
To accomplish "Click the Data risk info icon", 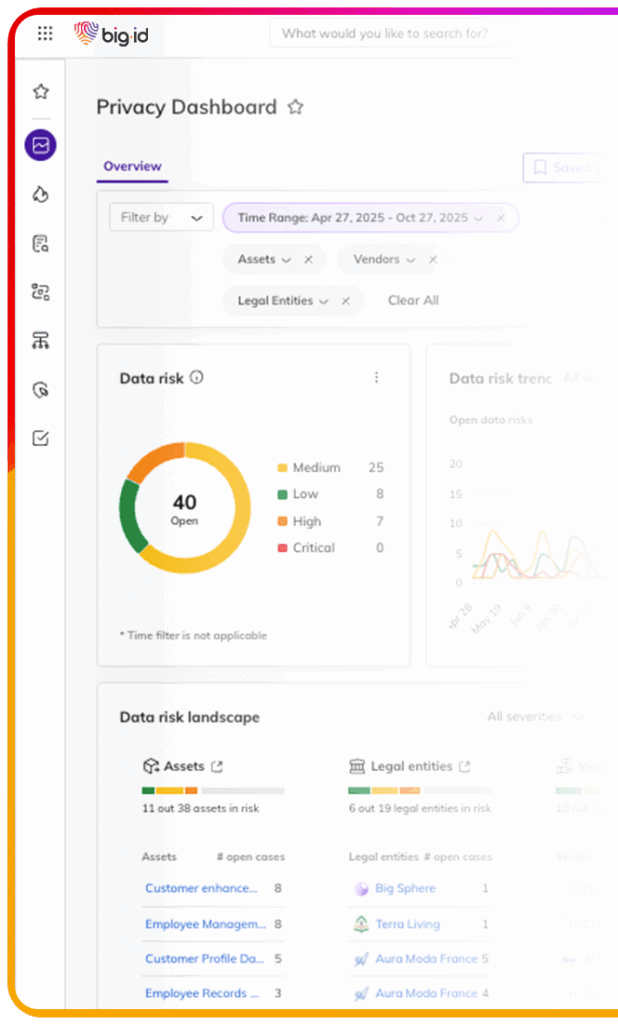I will click(x=197, y=378).
